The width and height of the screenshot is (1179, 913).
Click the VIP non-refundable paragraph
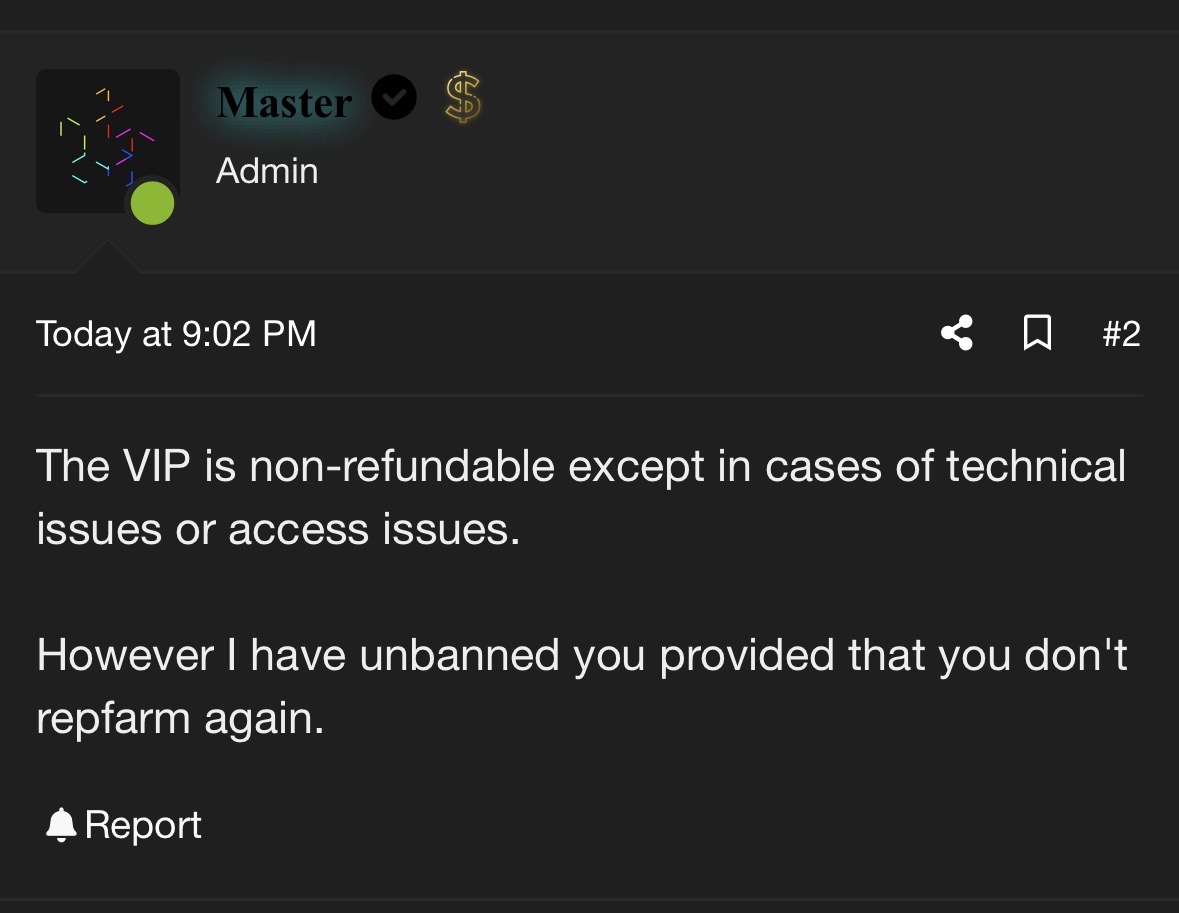pyautogui.click(x=581, y=497)
